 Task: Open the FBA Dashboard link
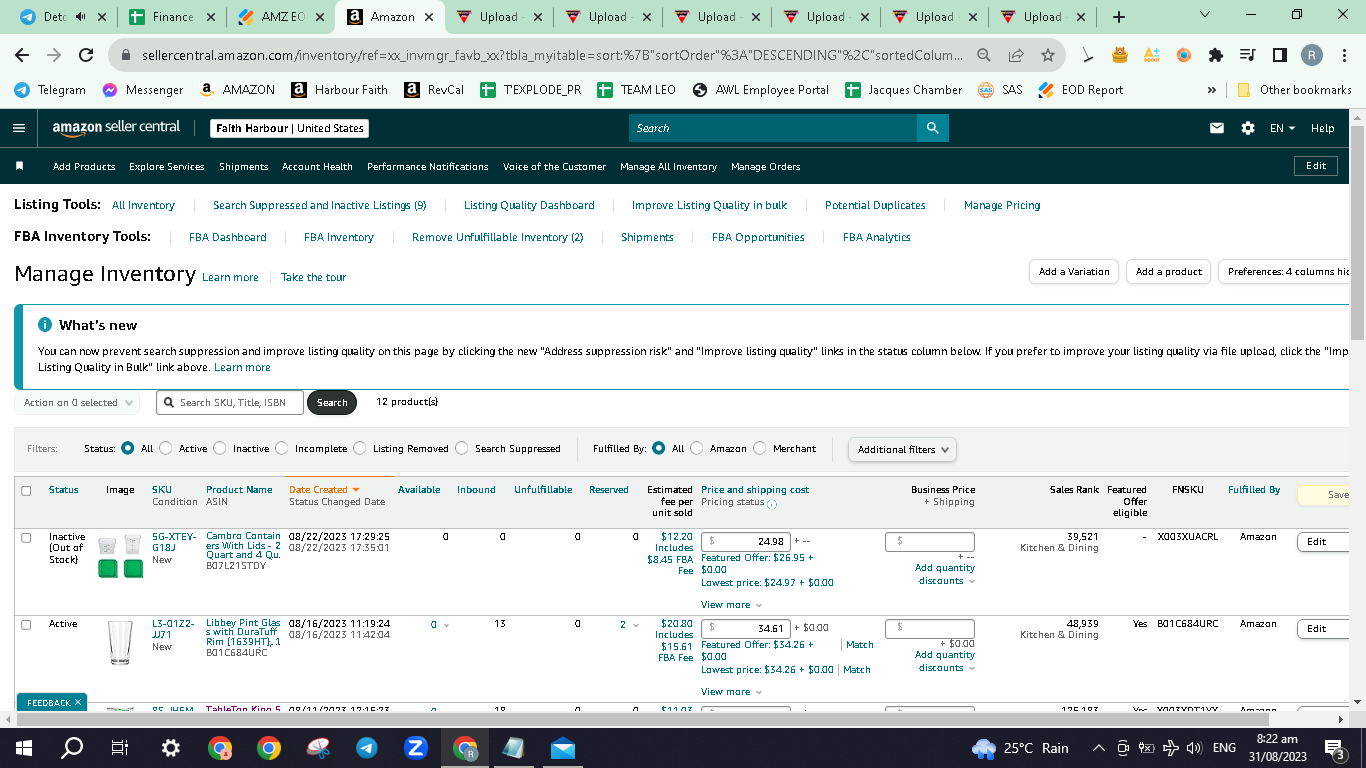pos(228,237)
